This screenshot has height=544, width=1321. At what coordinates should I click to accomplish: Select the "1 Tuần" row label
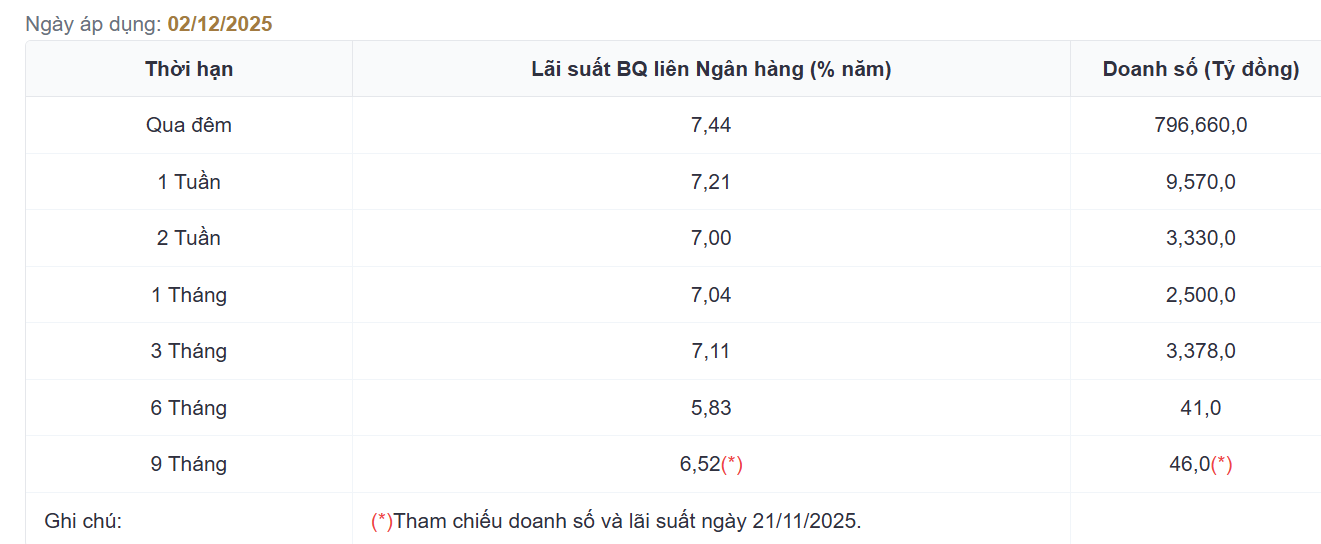coord(189,182)
